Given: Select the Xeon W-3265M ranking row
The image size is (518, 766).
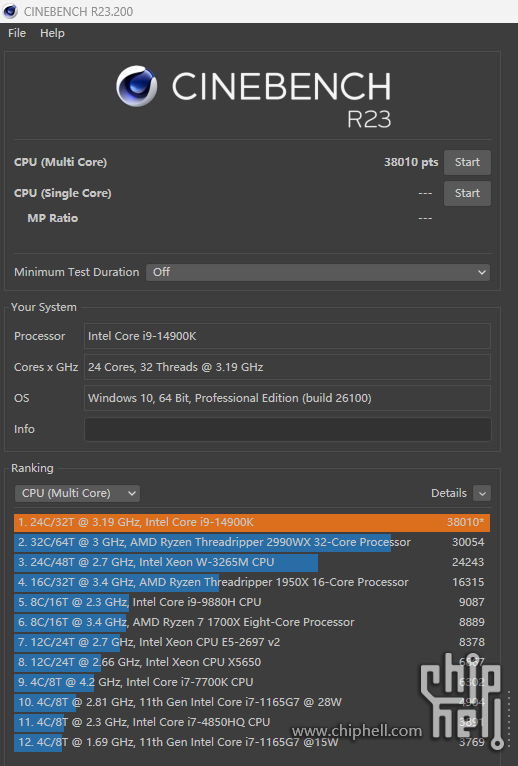Looking at the screenshot, I should [x=252, y=562].
